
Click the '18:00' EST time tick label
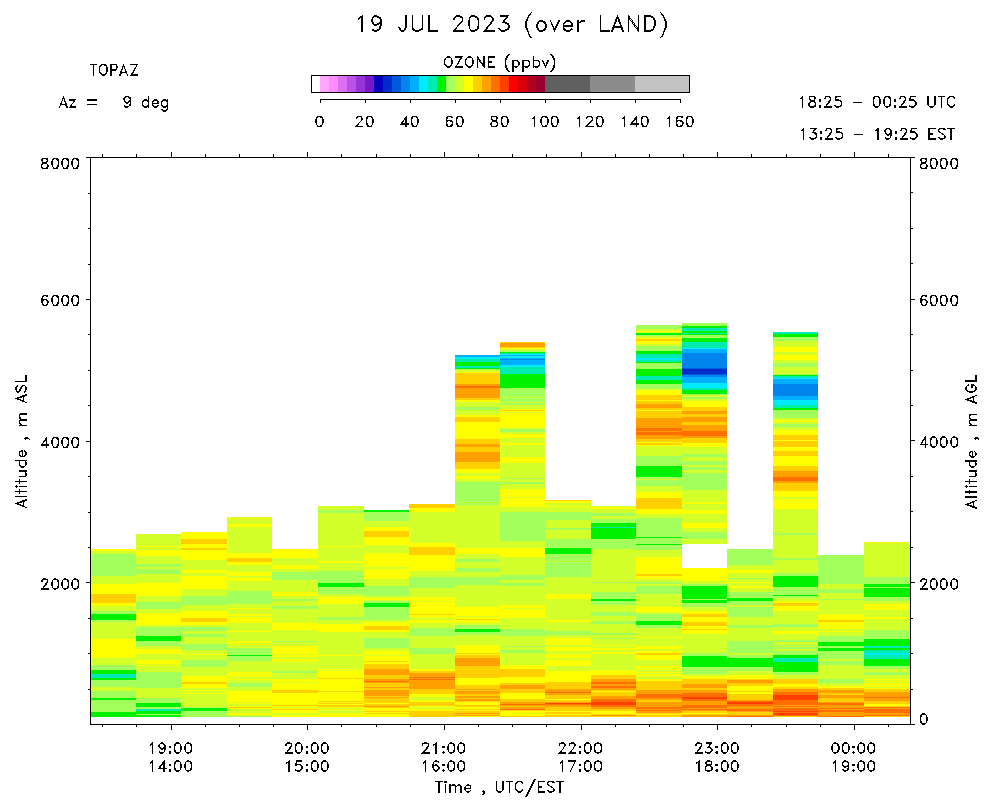(x=717, y=766)
